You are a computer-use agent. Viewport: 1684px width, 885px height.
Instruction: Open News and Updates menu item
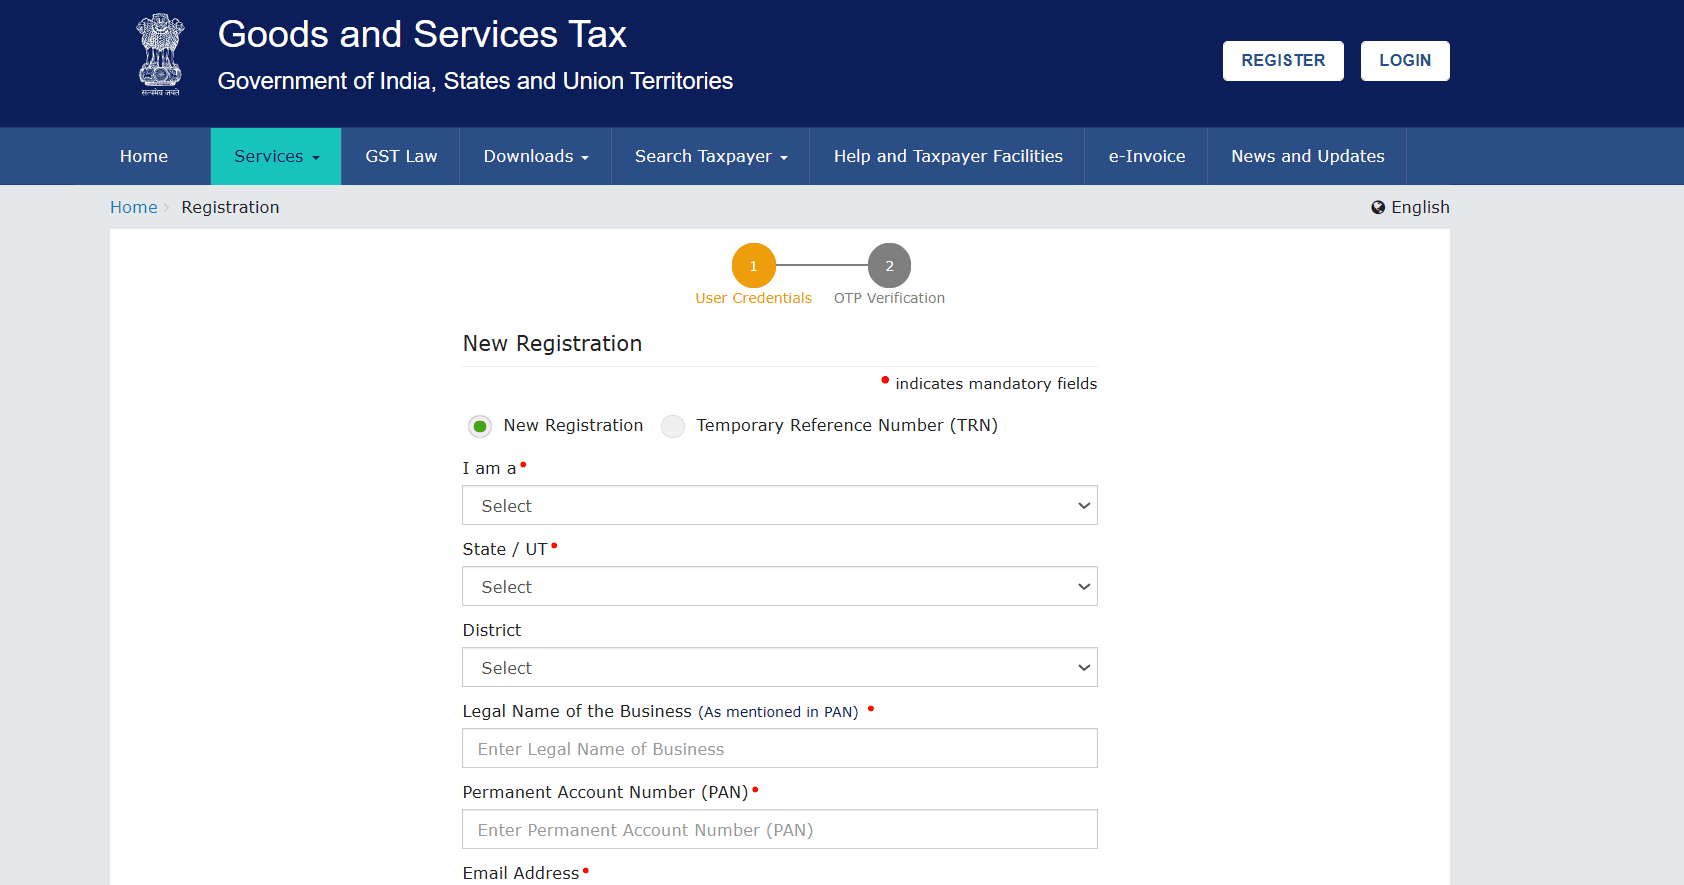point(1308,156)
